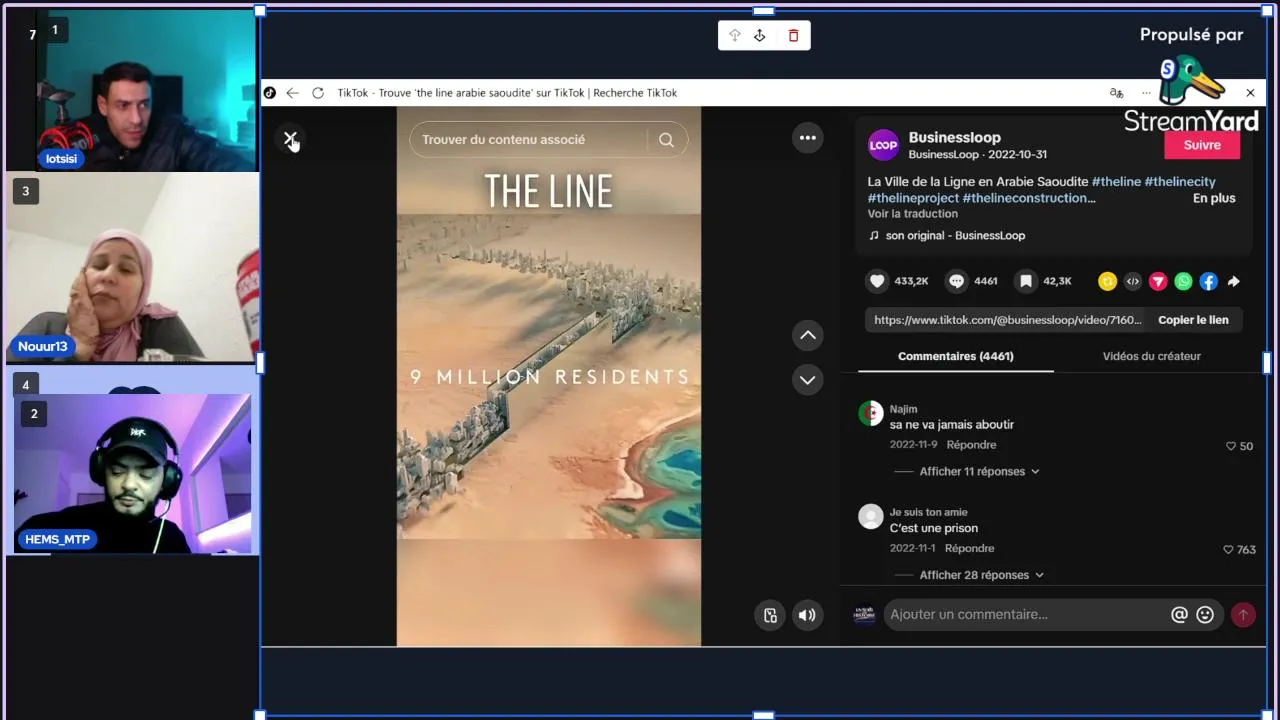This screenshot has width=1280, height=720.
Task: Reply to C'est une prison comment
Action: tap(969, 549)
